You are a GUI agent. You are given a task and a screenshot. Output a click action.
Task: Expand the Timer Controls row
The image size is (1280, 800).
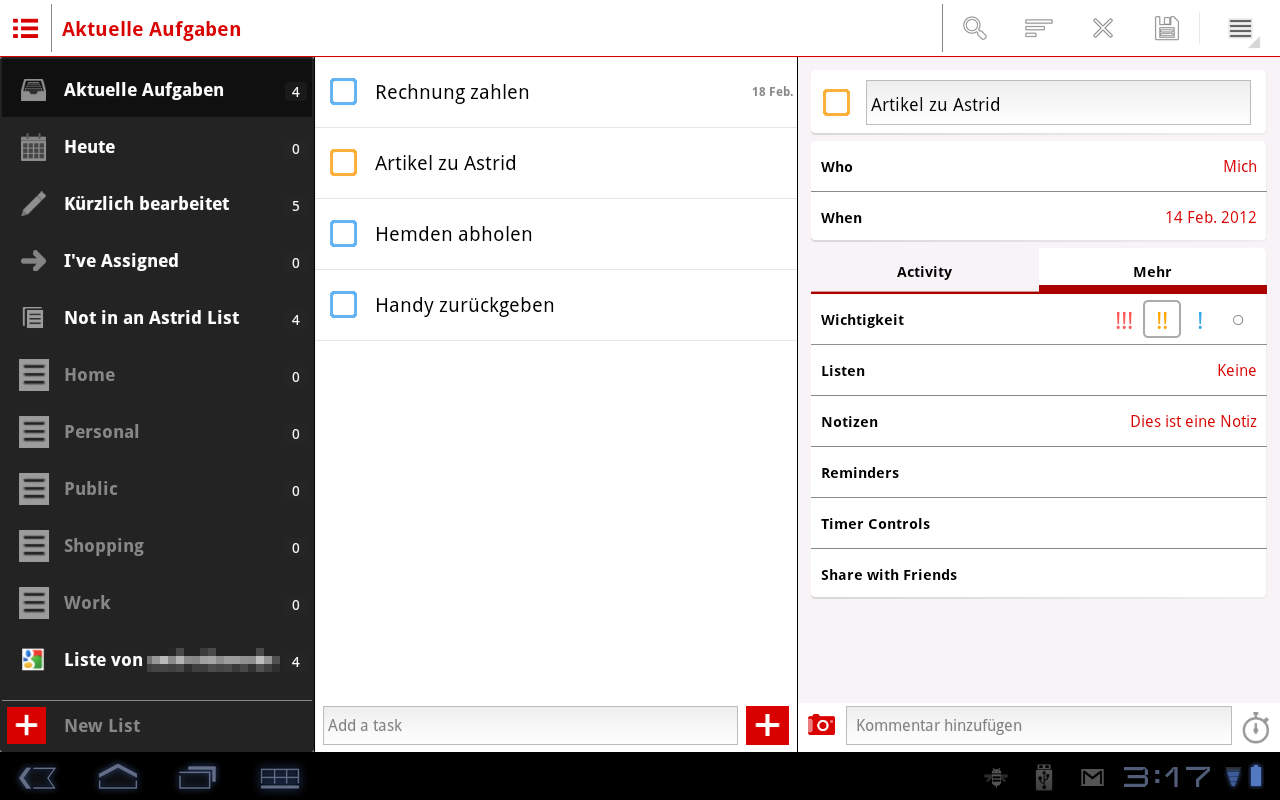pos(1038,524)
